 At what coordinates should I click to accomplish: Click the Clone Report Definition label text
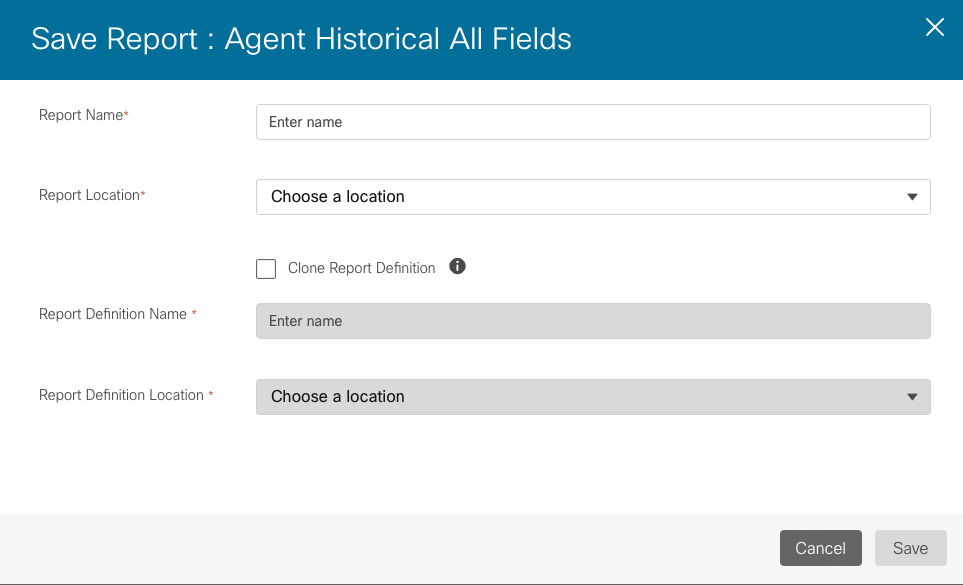click(362, 268)
